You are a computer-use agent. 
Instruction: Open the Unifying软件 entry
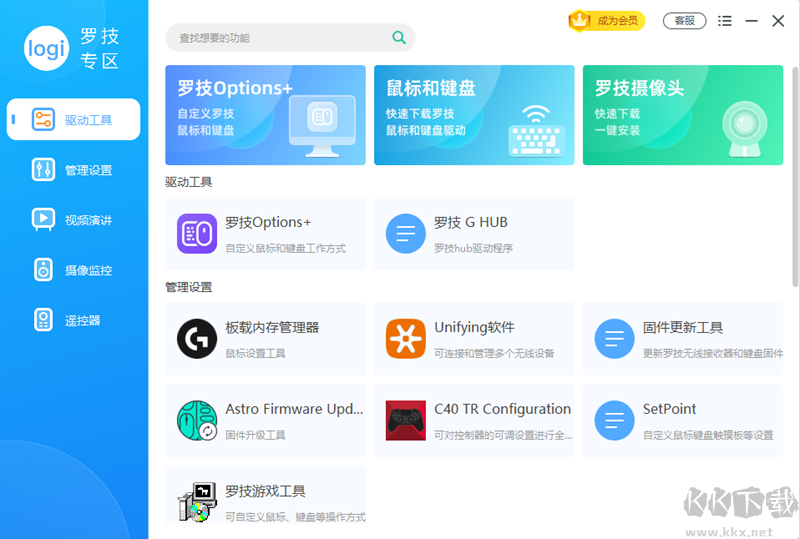[x=474, y=339]
